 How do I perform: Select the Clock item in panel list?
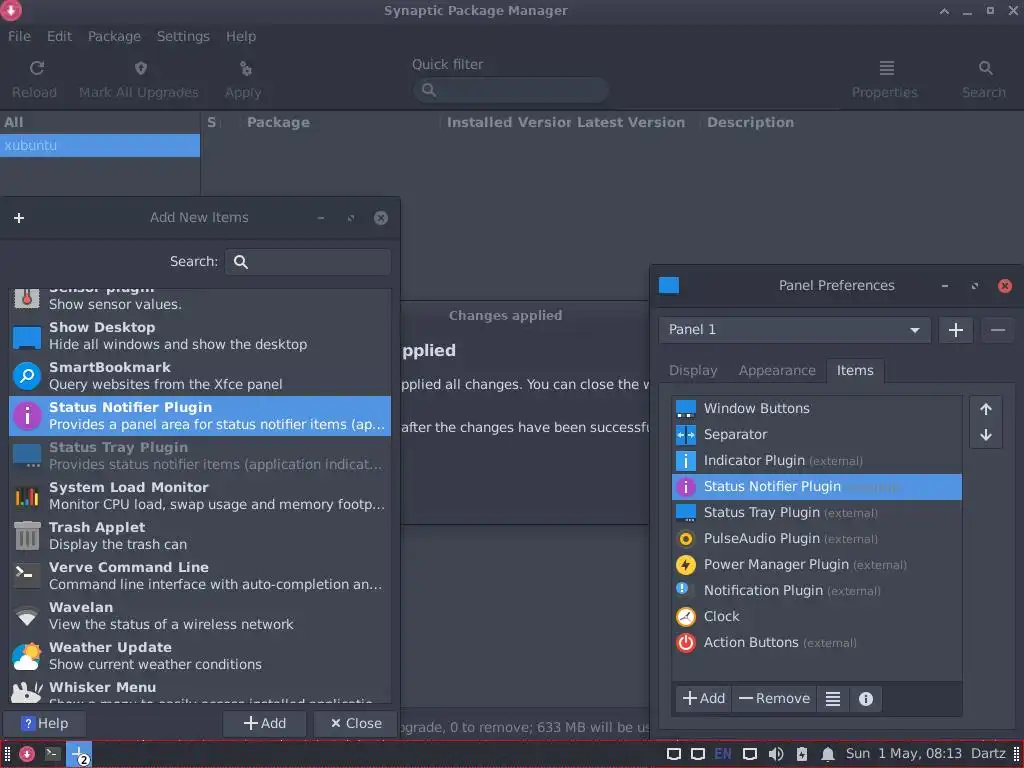pyautogui.click(x=816, y=616)
